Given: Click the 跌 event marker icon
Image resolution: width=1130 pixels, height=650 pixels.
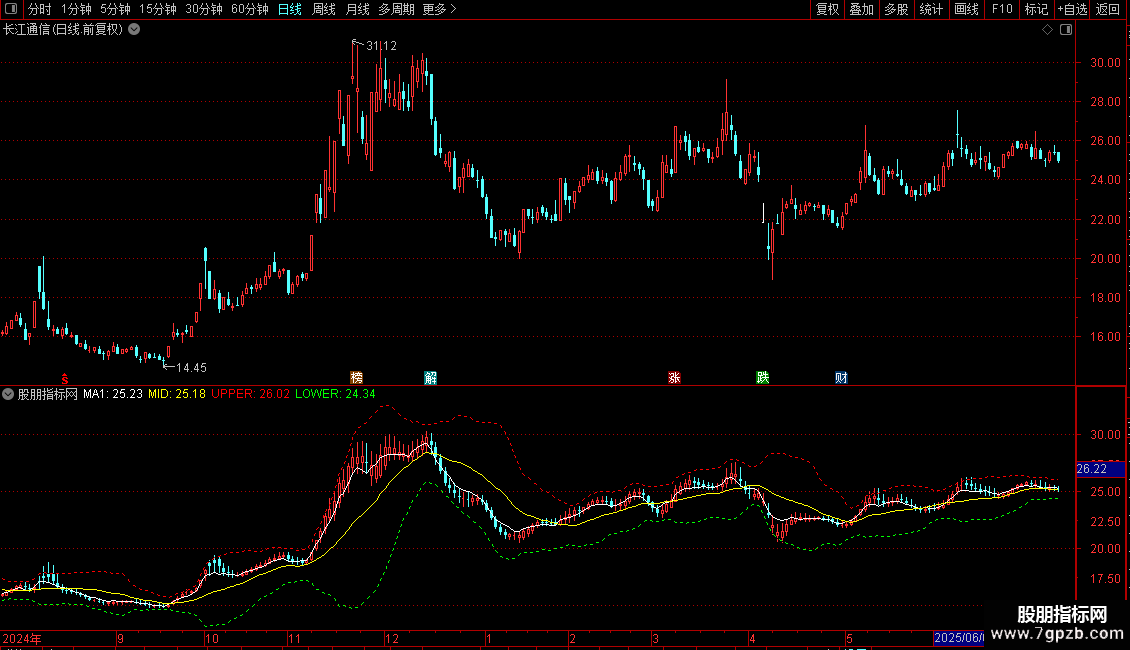Looking at the screenshot, I should click(x=762, y=378).
